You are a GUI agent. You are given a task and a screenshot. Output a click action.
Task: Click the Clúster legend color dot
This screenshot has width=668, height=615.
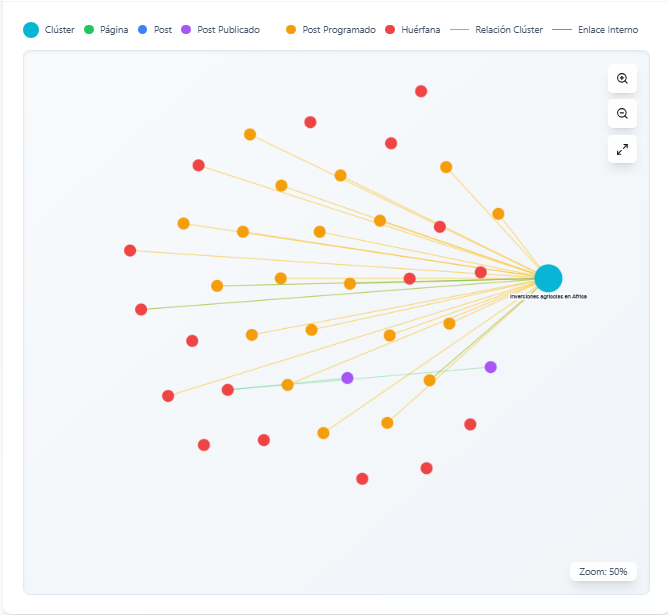(31, 30)
